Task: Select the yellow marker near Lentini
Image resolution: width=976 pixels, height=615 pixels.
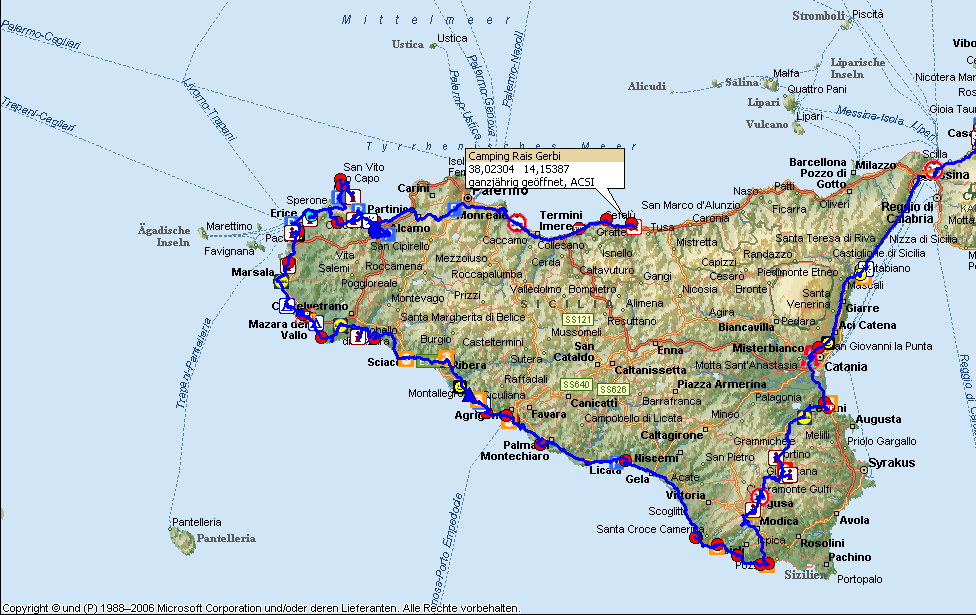Action: click(804, 418)
